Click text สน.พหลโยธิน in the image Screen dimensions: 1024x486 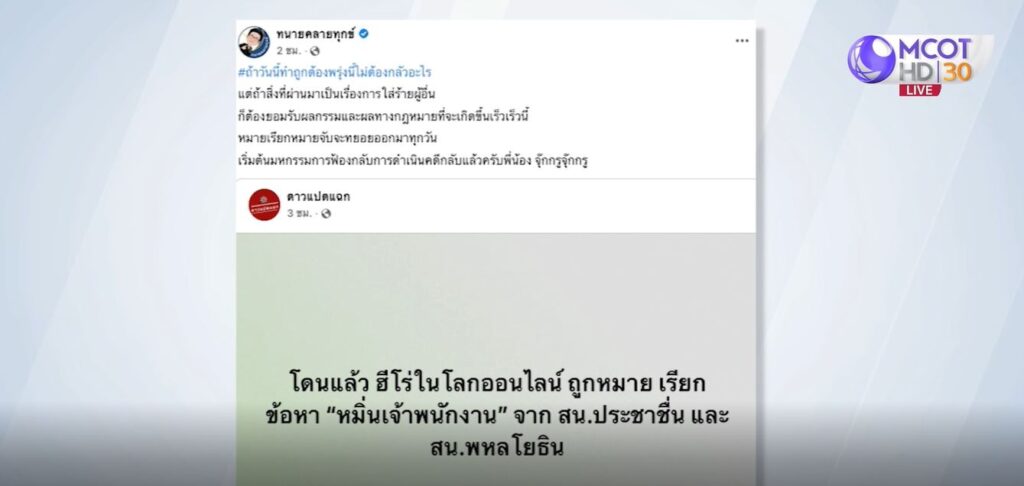496,448
